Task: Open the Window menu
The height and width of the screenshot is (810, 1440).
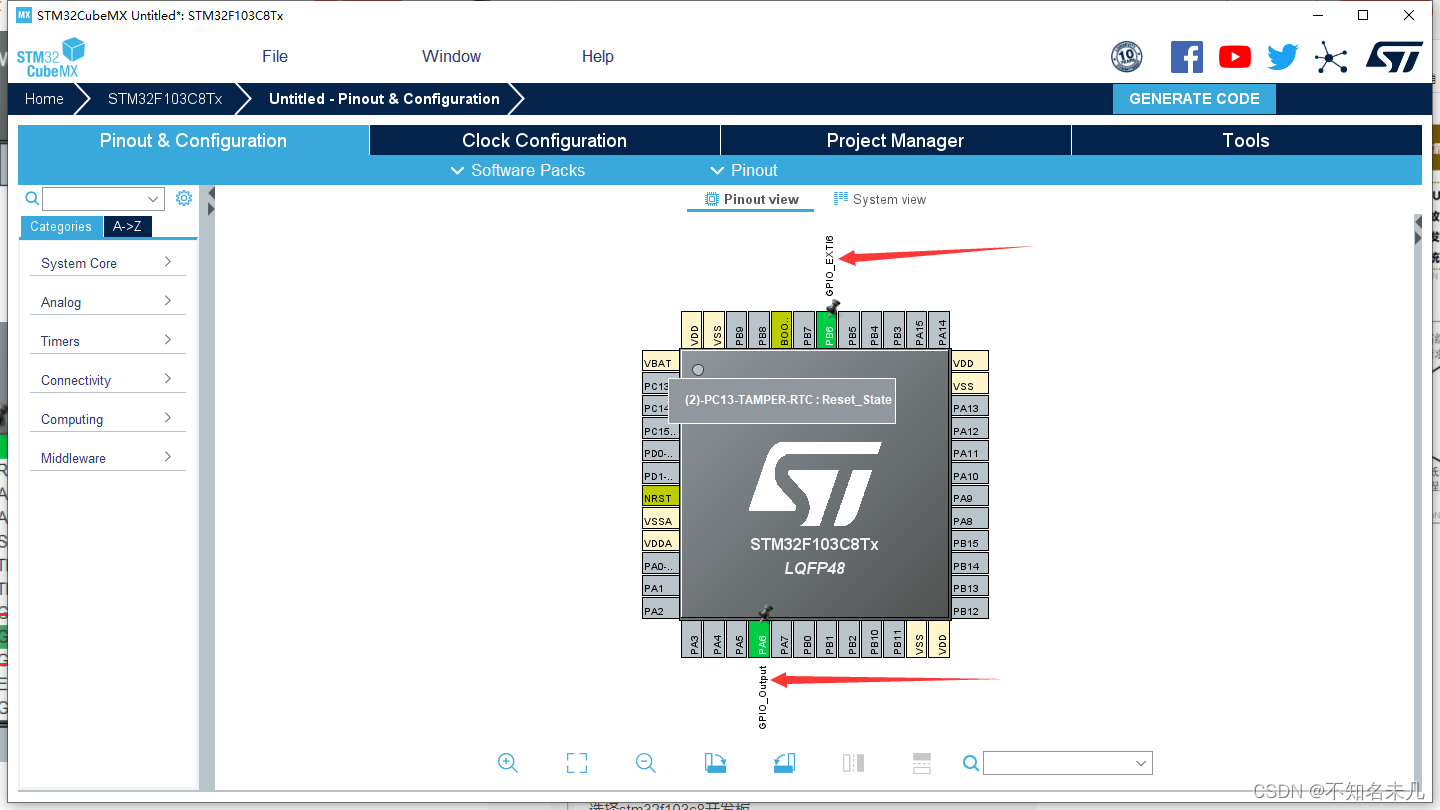Action: pyautogui.click(x=451, y=56)
